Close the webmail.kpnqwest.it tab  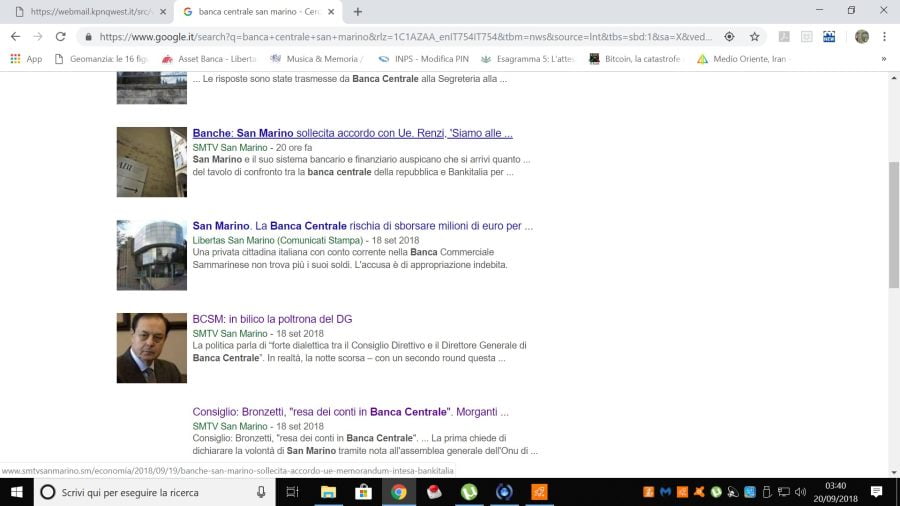coord(163,11)
